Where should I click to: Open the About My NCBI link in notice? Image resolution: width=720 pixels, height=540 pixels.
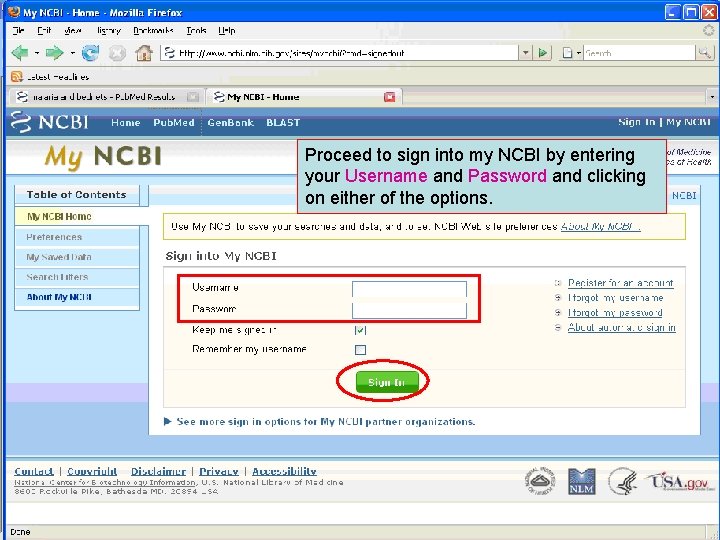tap(600, 226)
